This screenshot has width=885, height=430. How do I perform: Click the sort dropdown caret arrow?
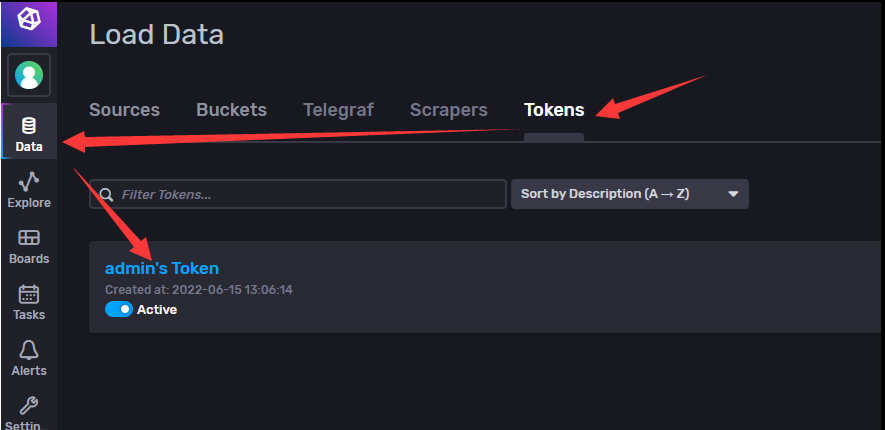coord(733,194)
